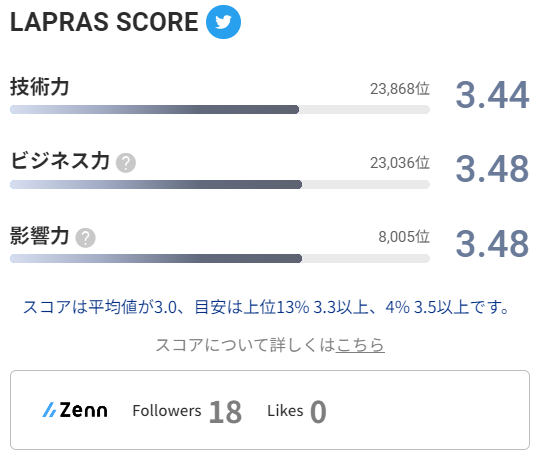Click the 23,036位 ranking text
This screenshot has width=547, height=460.
point(400,163)
